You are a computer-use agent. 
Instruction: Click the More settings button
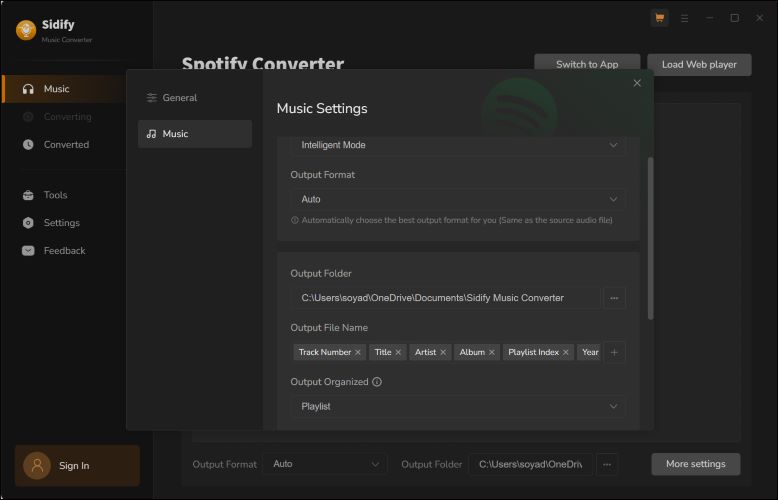[696, 464]
